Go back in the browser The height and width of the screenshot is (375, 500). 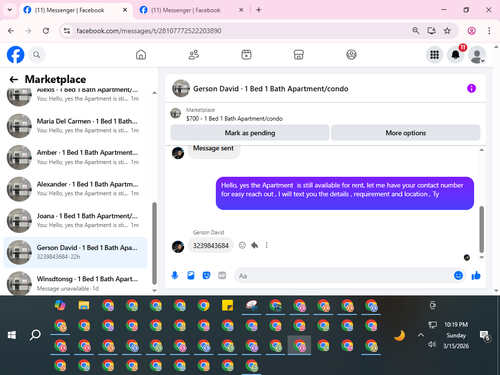tap(11, 31)
